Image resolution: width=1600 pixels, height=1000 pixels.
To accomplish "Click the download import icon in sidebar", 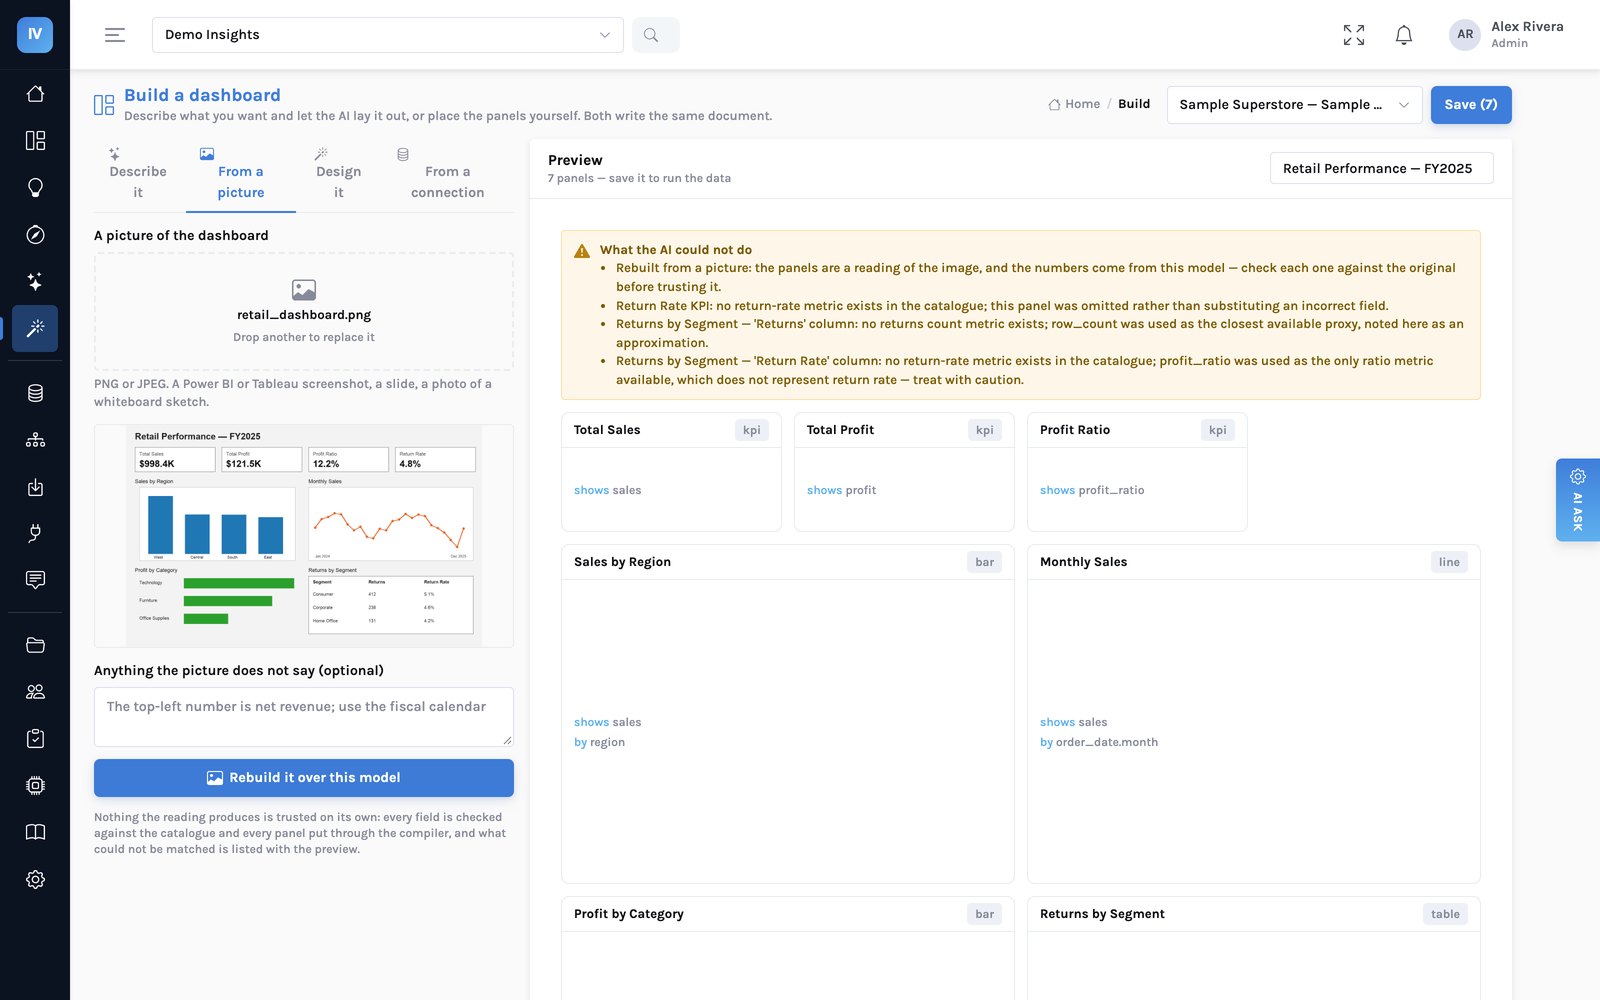I will click(35, 487).
